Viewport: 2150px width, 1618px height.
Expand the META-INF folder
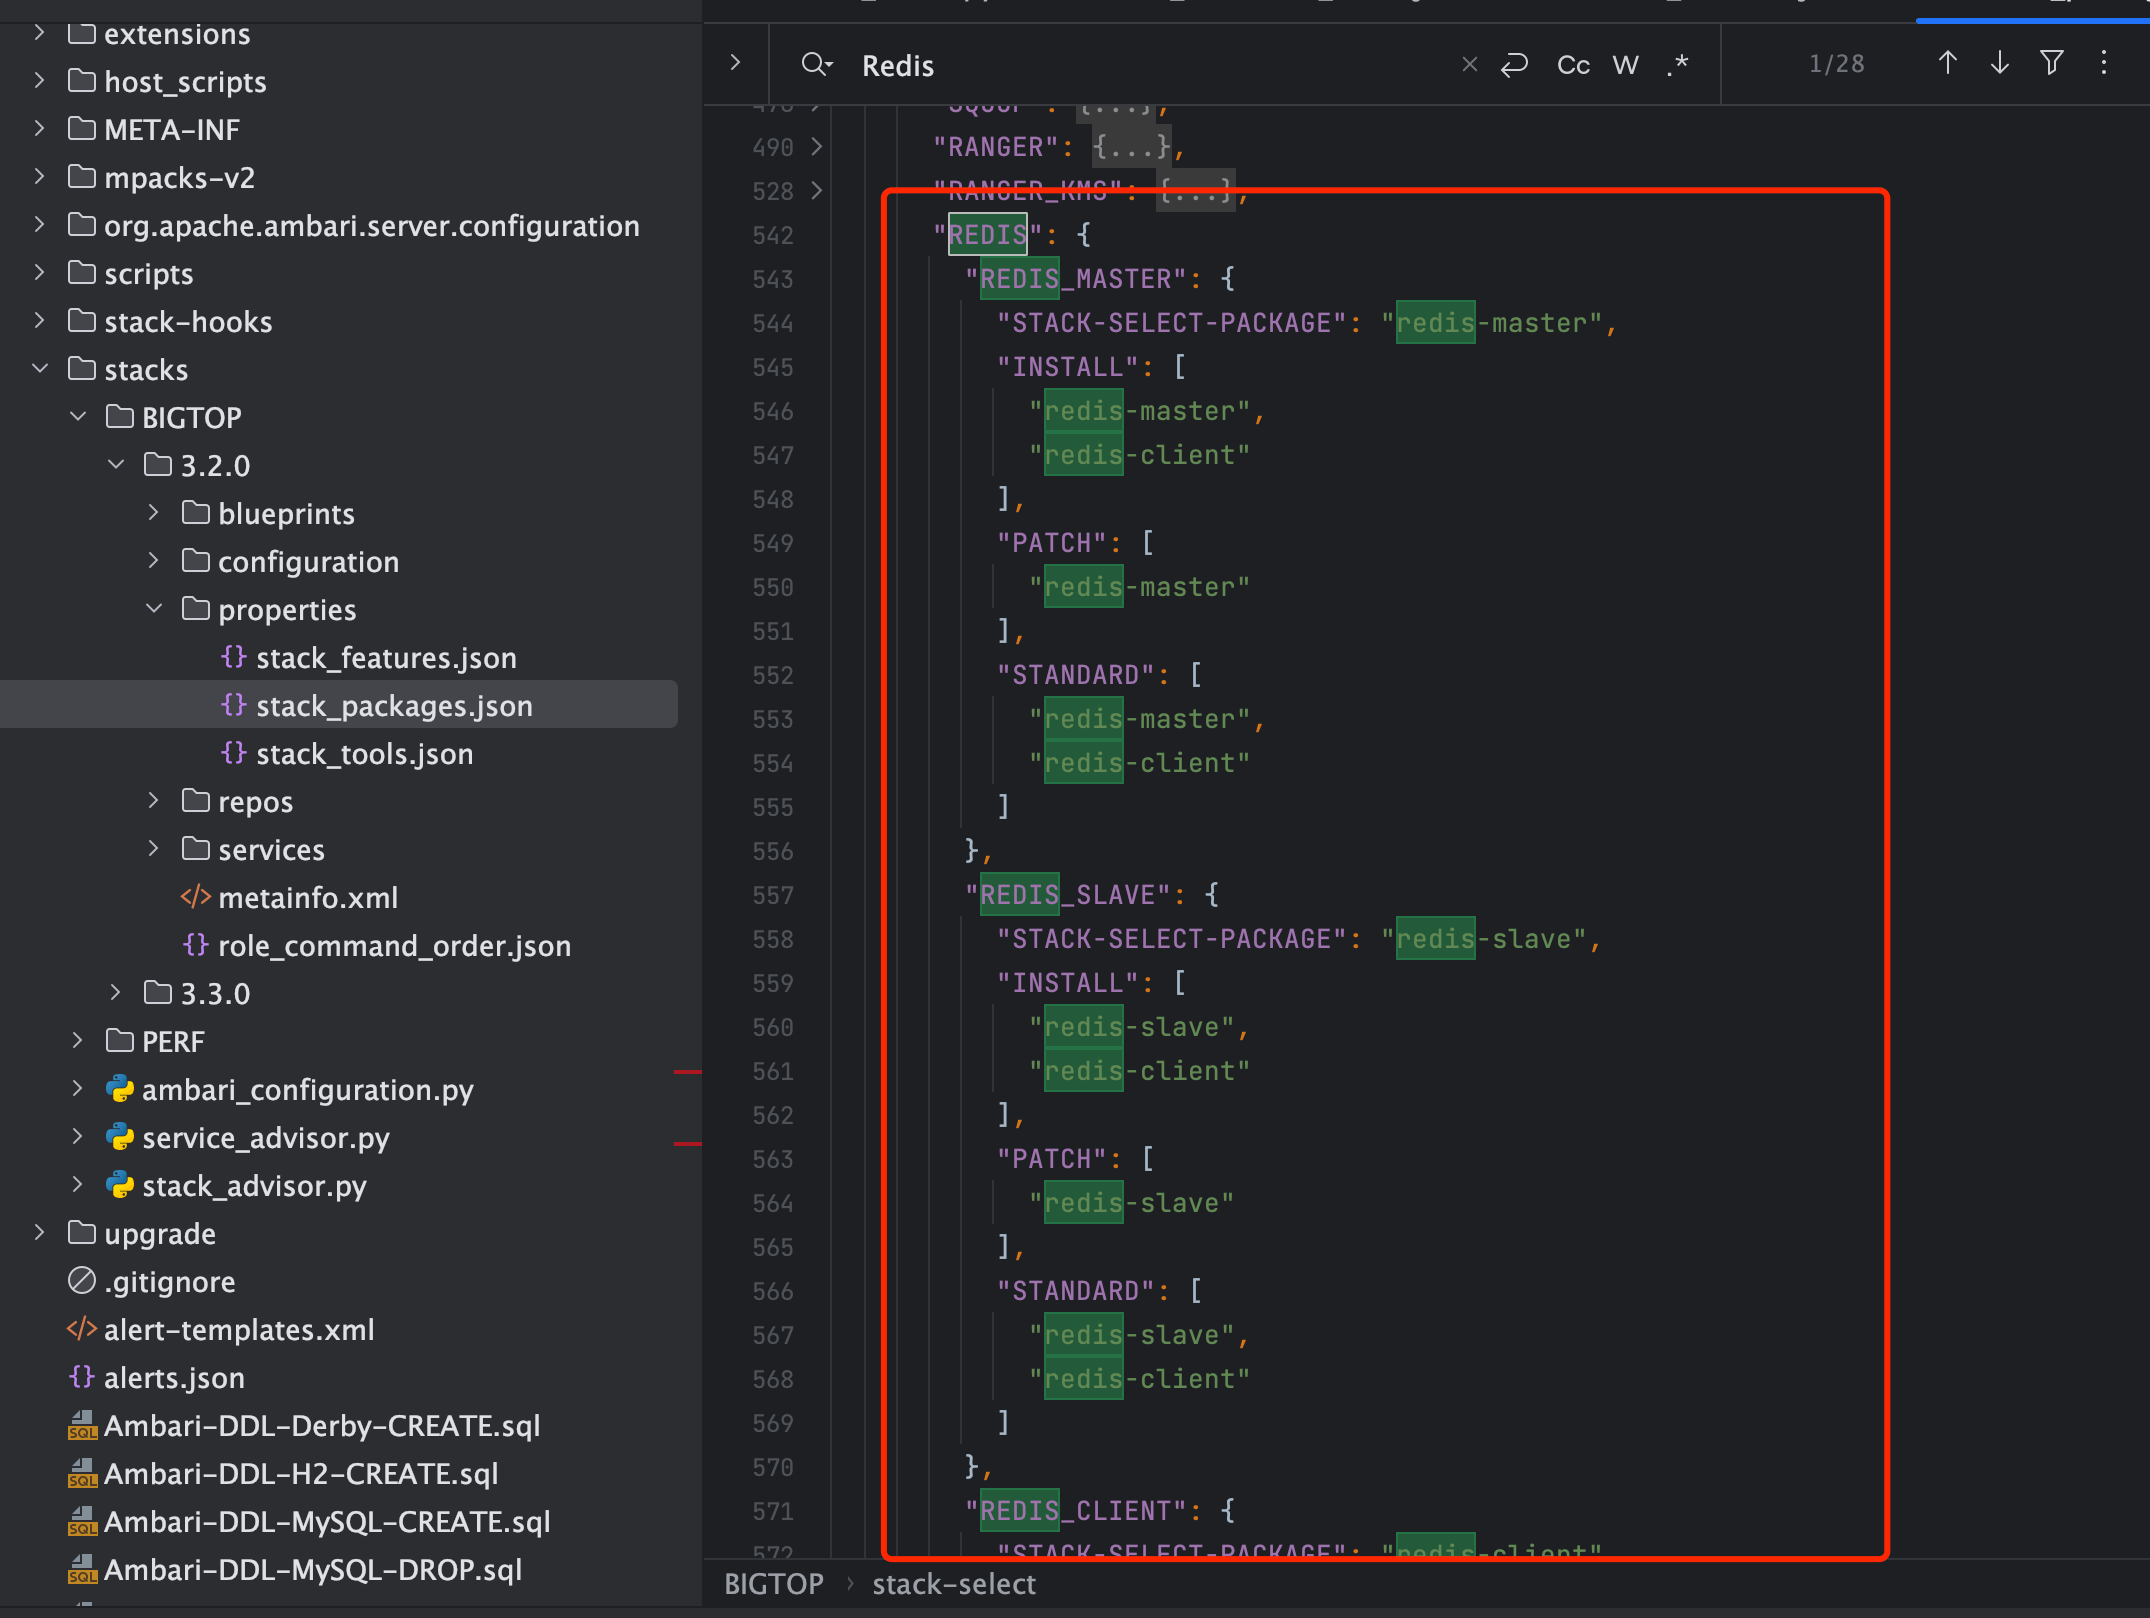39,129
